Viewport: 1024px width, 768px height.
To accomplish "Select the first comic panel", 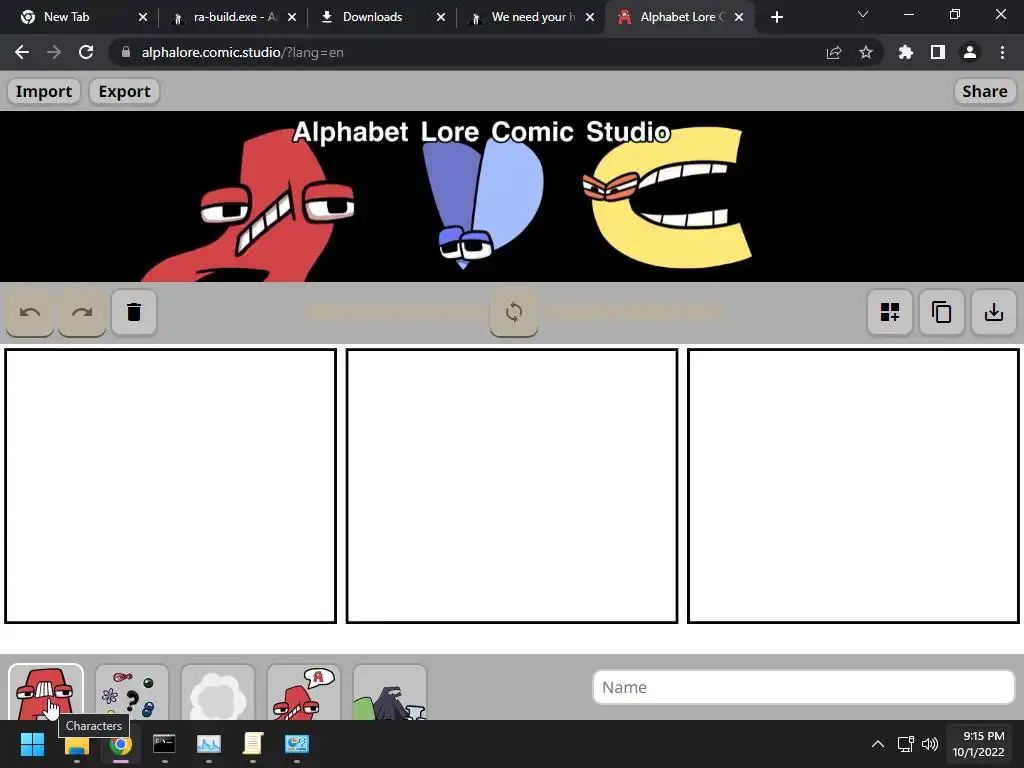I will pyautogui.click(x=170, y=486).
